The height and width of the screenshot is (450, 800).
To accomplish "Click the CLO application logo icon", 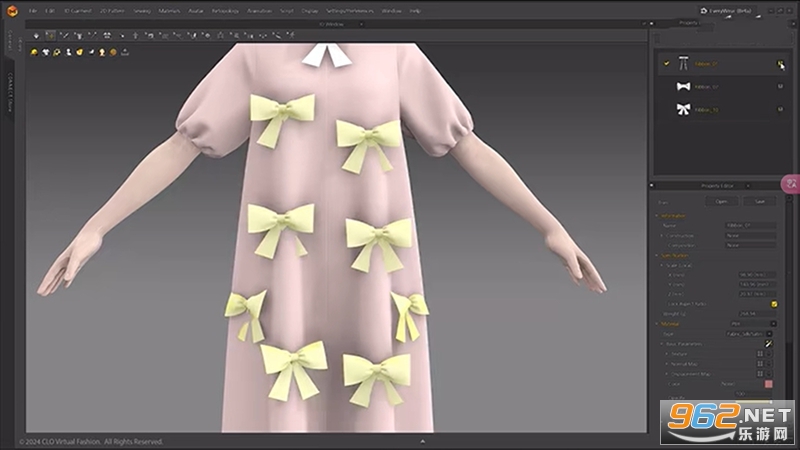I will pos(12,11).
